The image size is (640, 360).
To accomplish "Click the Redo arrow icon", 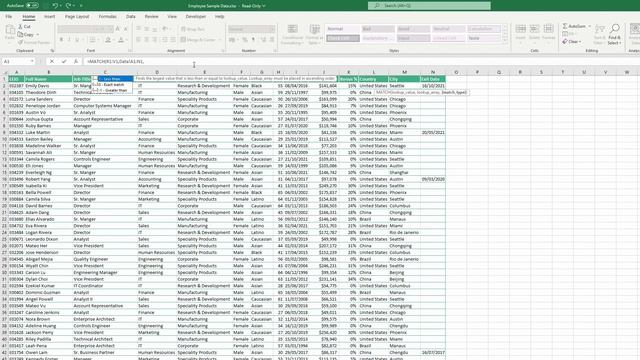I will 68,6.
